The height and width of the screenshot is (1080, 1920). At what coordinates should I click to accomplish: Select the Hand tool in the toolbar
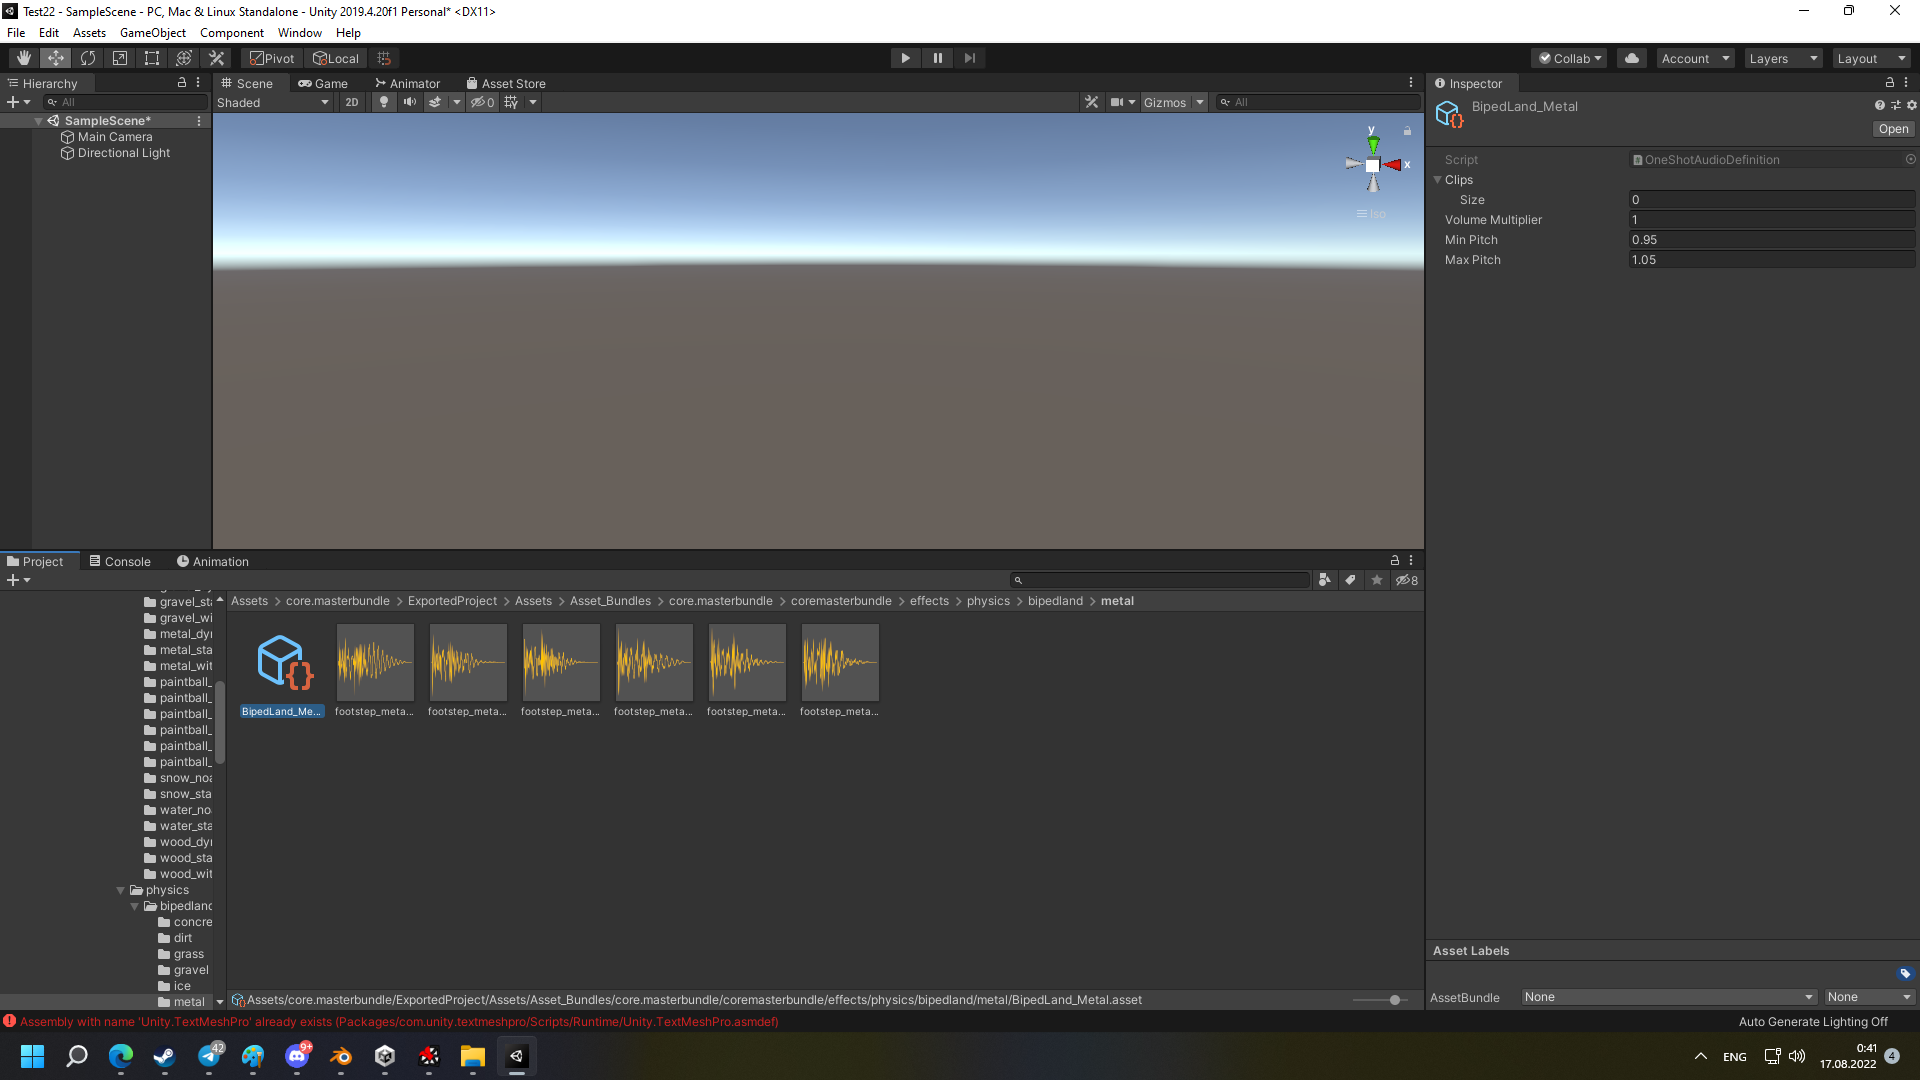23,57
